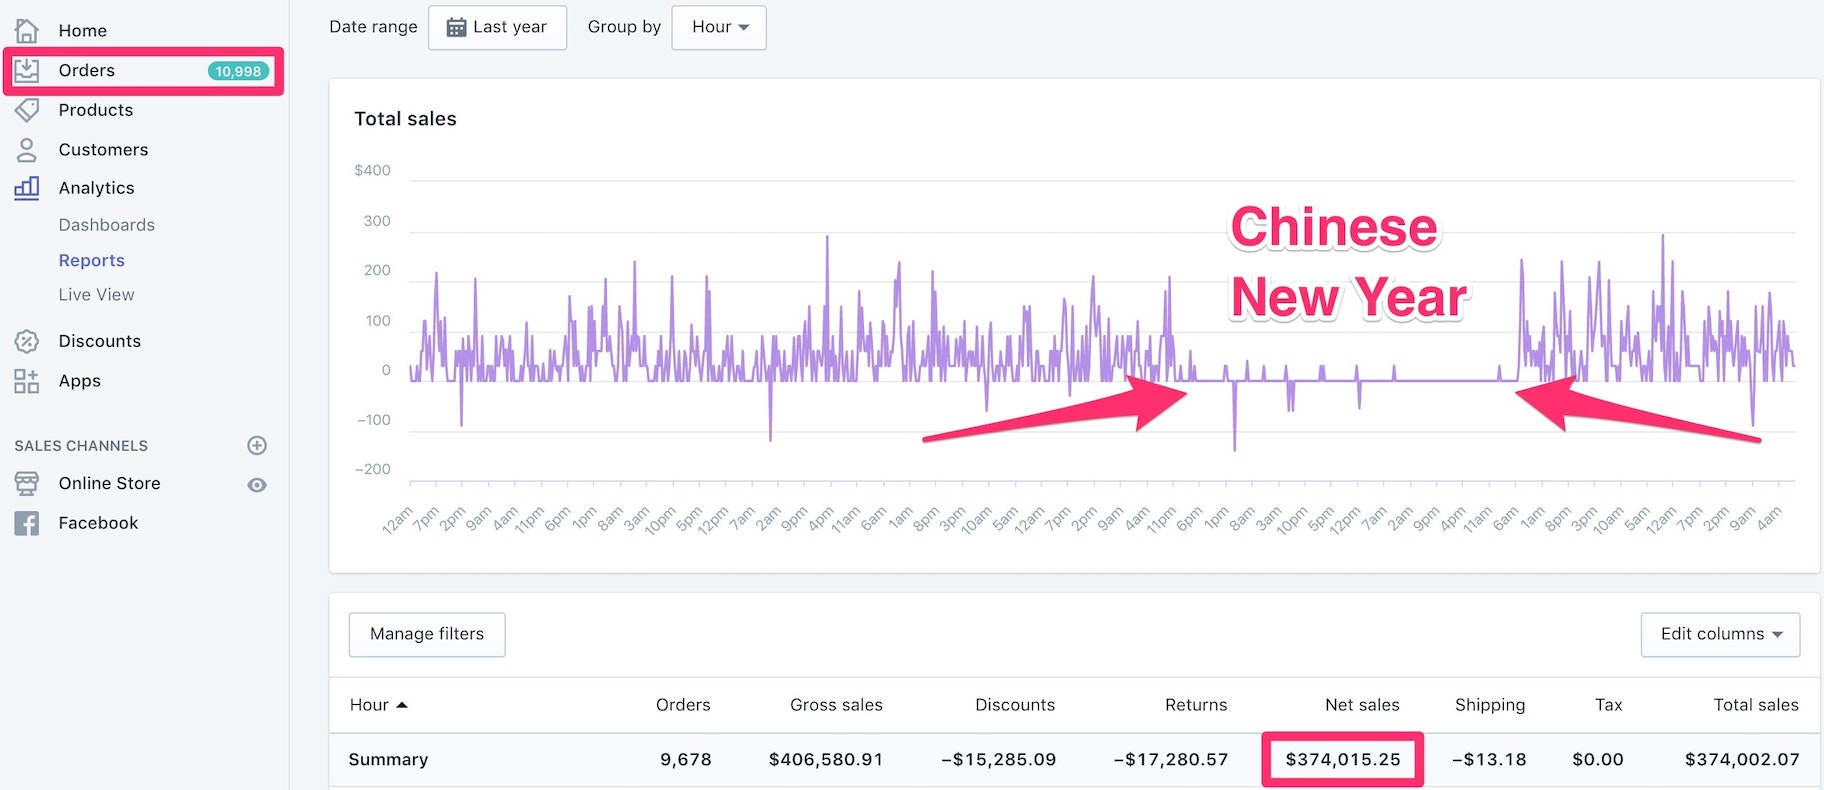Screen dimensions: 1824x790
Task: View Online Store via eye icon
Action: (257, 485)
